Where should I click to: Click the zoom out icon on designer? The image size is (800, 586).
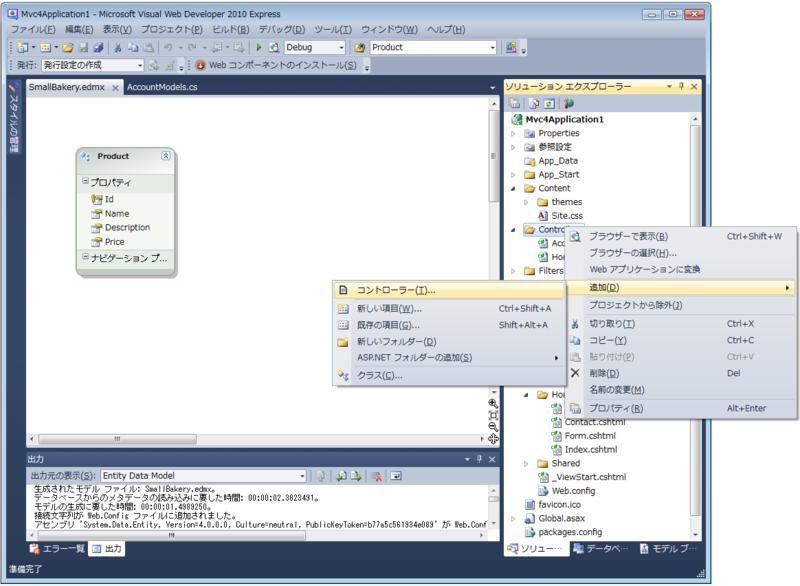(493, 427)
